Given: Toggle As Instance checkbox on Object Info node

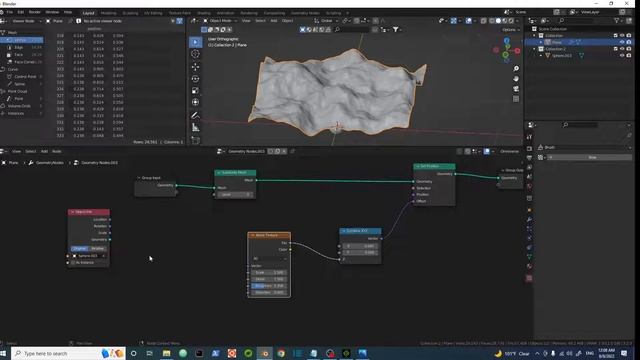Looking at the screenshot, I should click(73, 263).
